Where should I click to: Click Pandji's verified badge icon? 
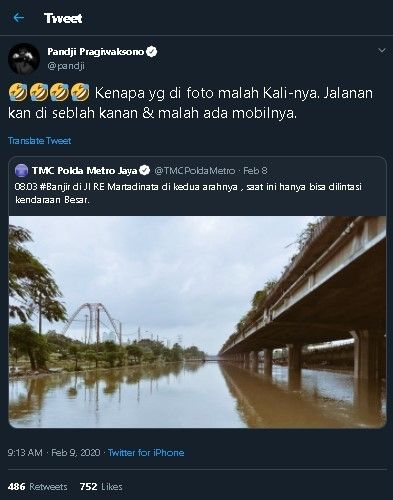click(152, 52)
